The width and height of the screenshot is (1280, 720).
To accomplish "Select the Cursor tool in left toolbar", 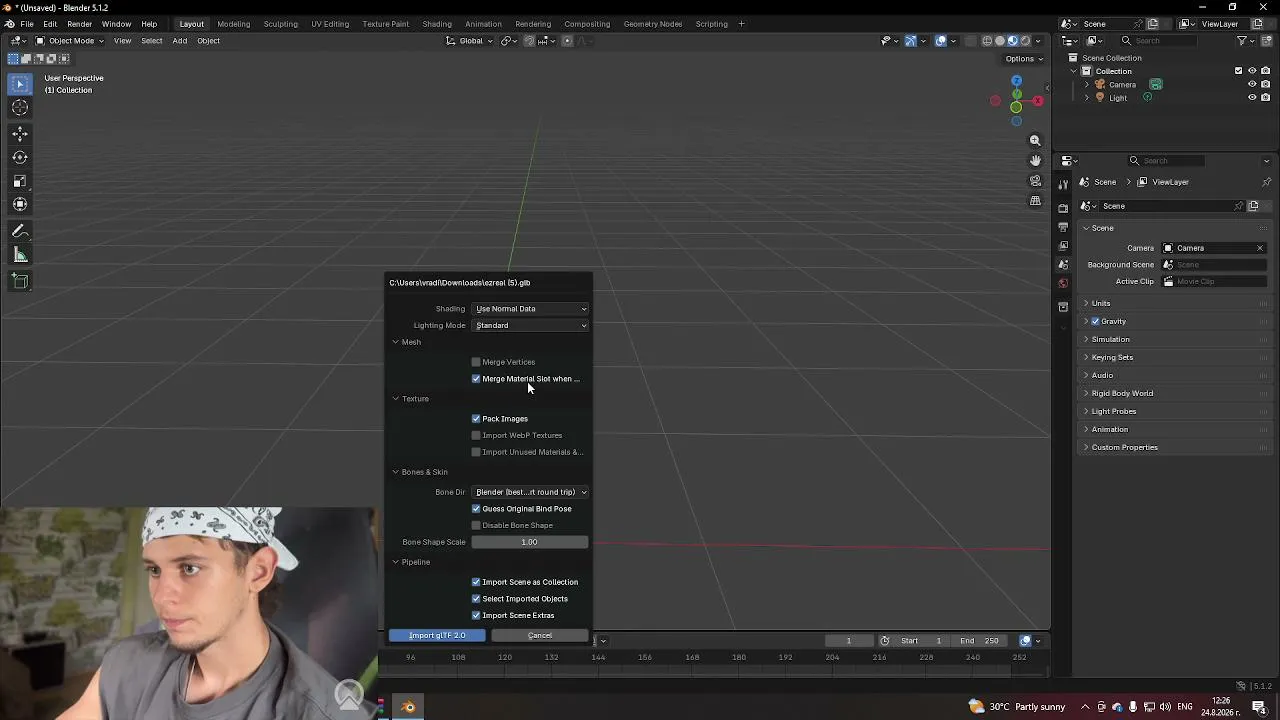I will (20, 108).
